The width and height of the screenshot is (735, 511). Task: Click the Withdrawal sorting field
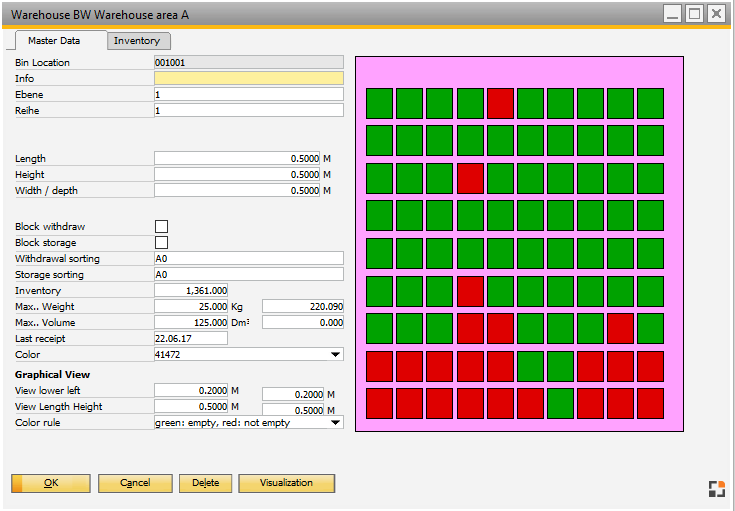pos(248,259)
